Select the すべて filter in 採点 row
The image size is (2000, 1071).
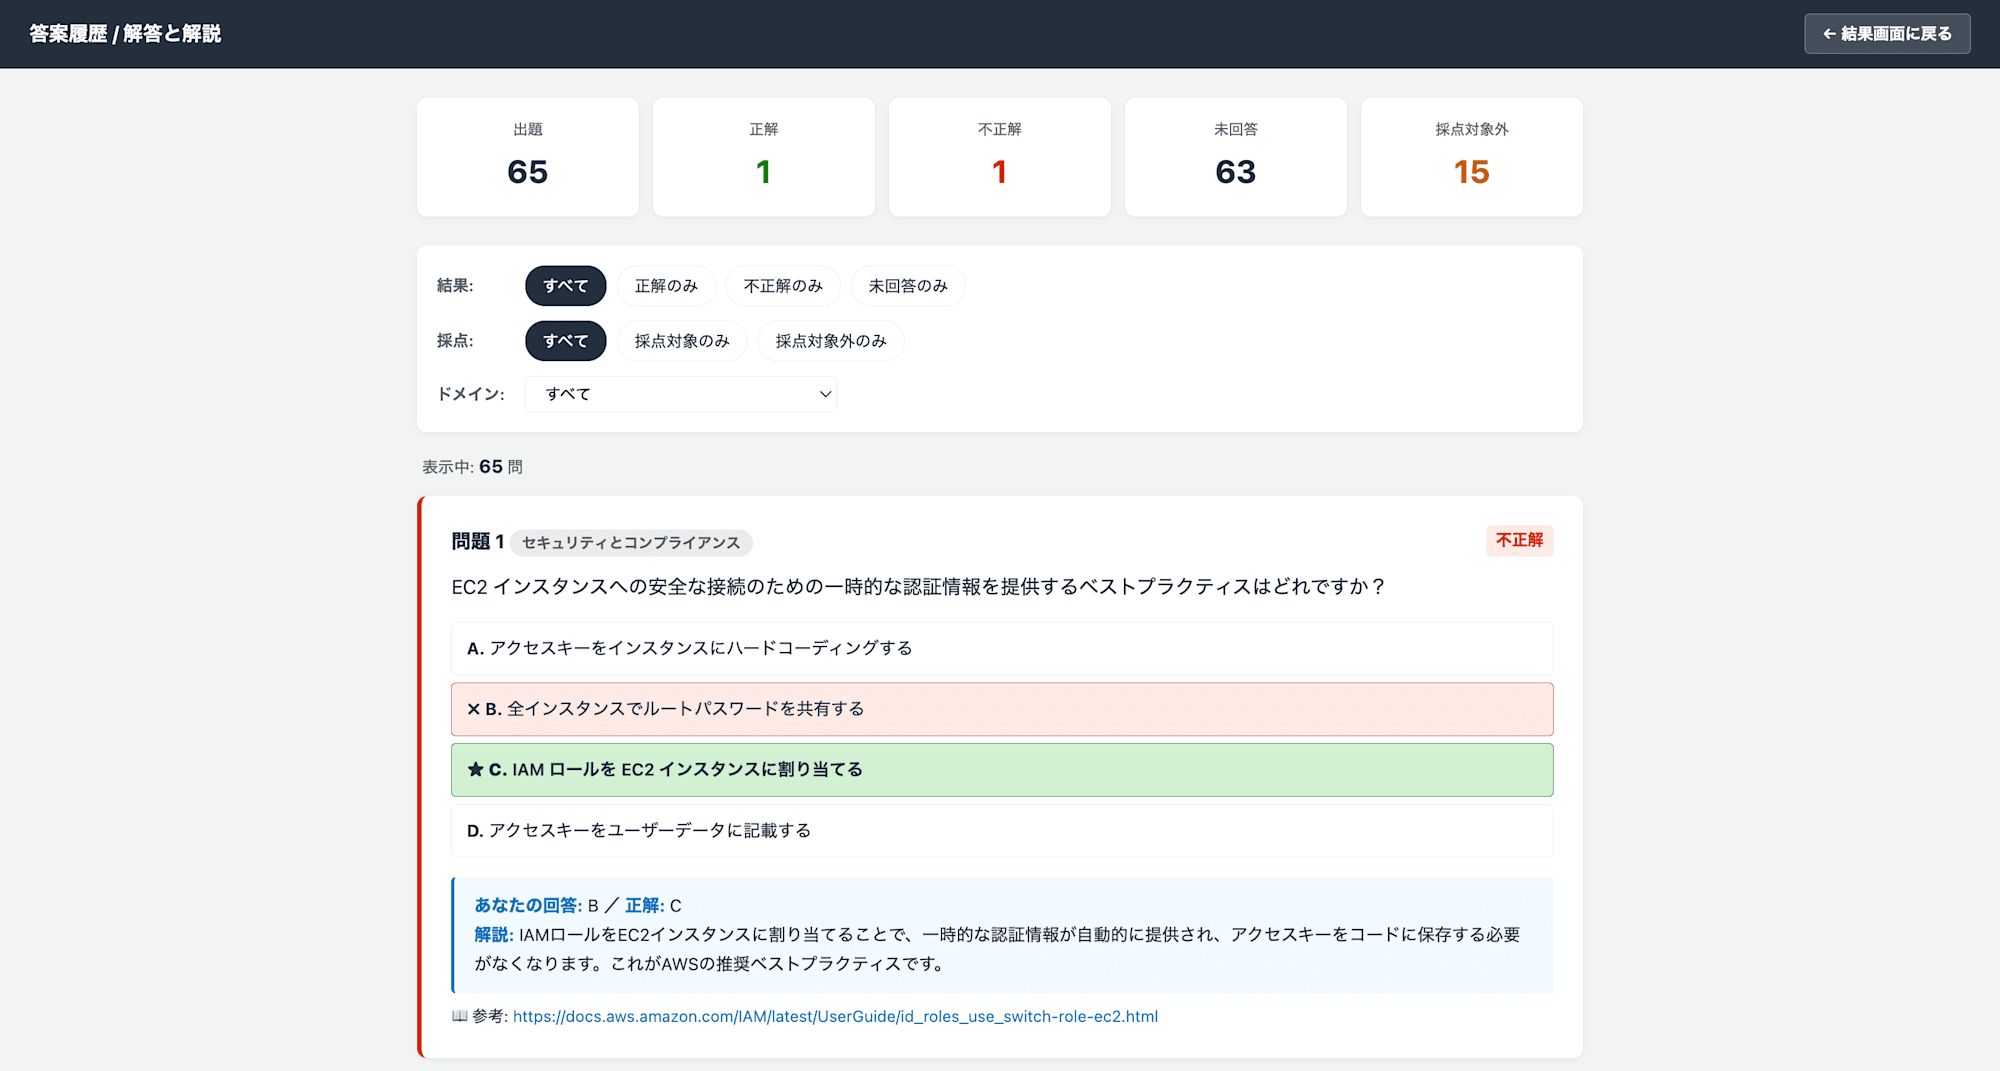565,341
